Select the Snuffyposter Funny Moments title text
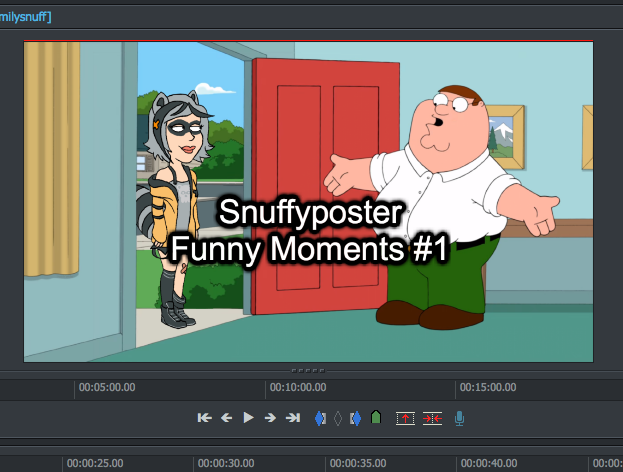This screenshot has width=623, height=472. (x=309, y=230)
